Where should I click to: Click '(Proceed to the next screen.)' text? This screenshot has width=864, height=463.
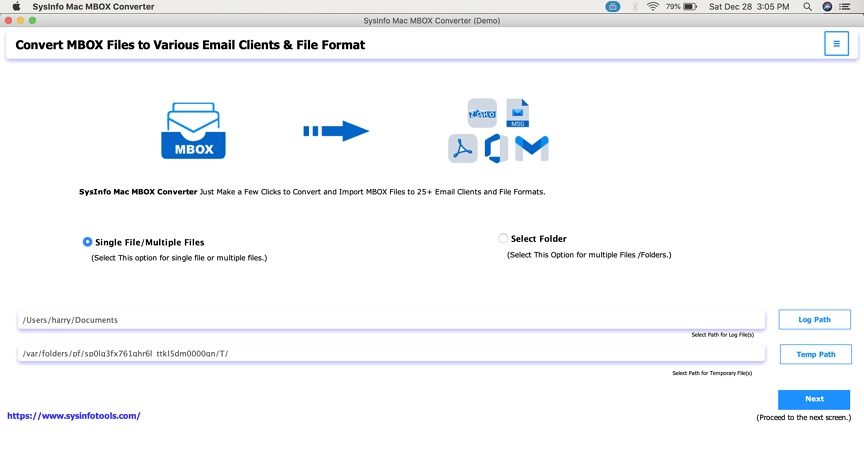click(803, 417)
